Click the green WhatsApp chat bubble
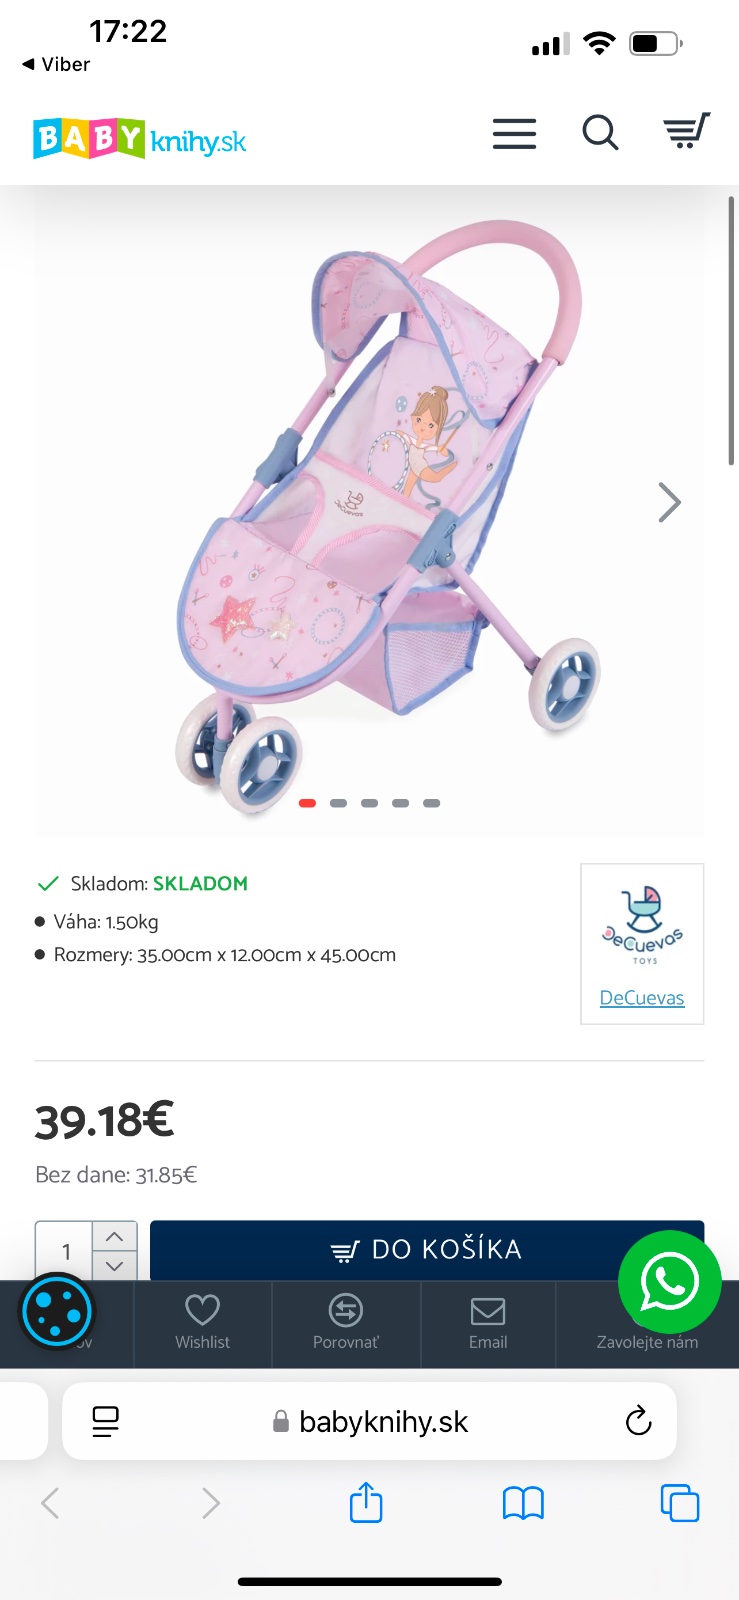 tap(669, 1281)
